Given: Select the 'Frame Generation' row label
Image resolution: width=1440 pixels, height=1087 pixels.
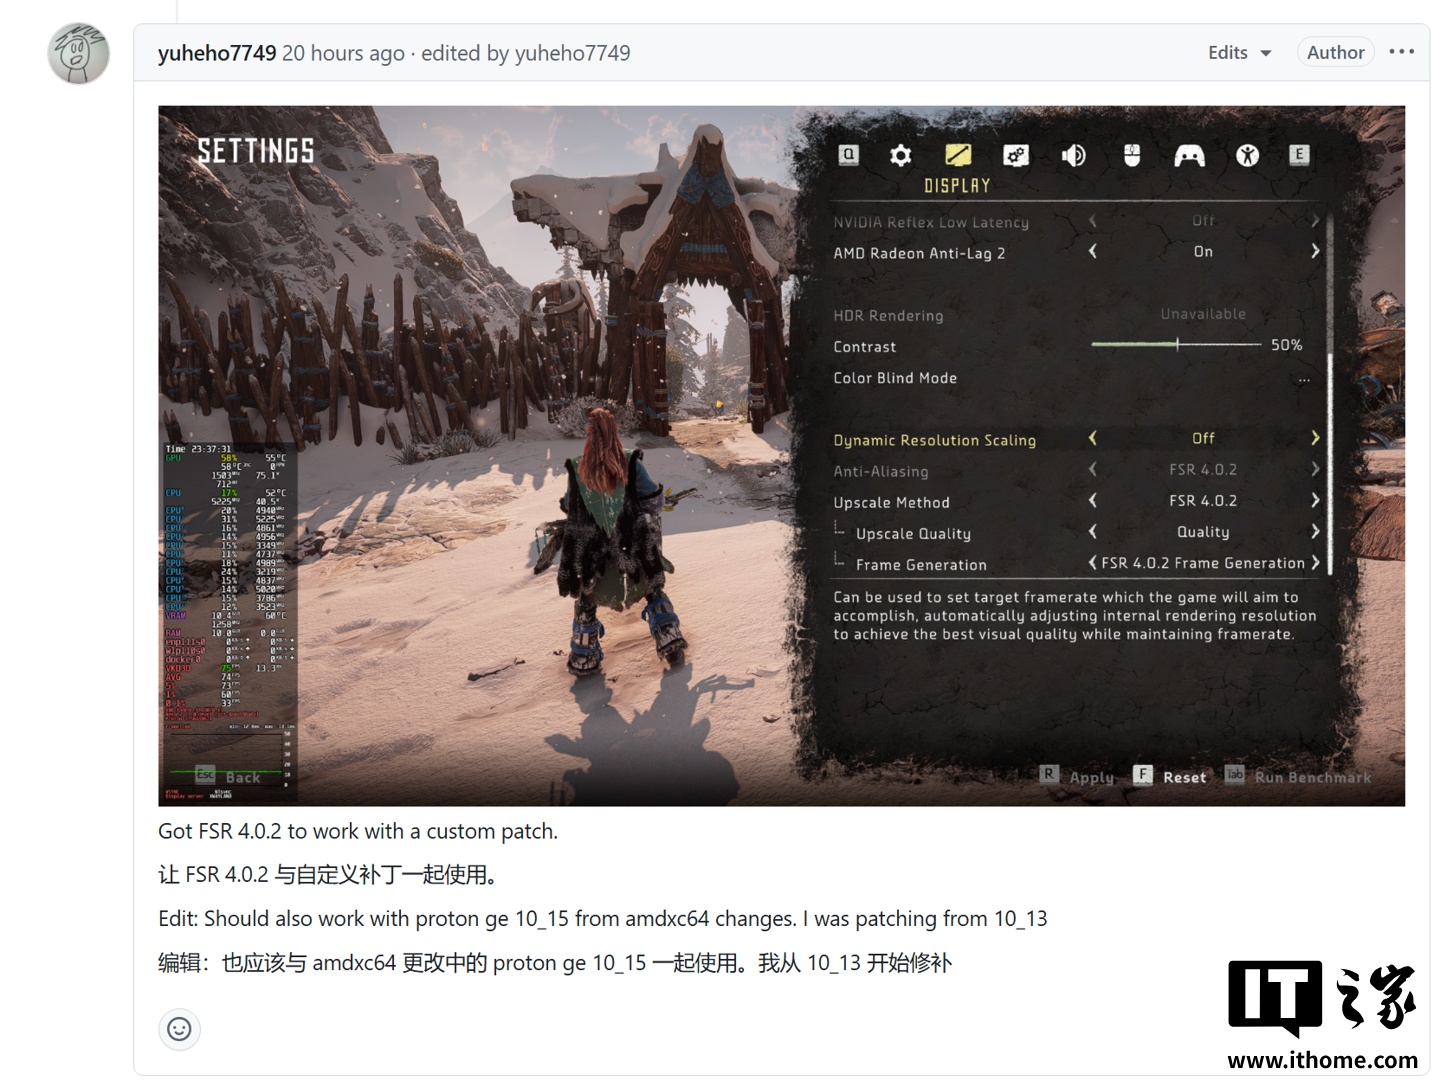Looking at the screenshot, I should (x=921, y=565).
